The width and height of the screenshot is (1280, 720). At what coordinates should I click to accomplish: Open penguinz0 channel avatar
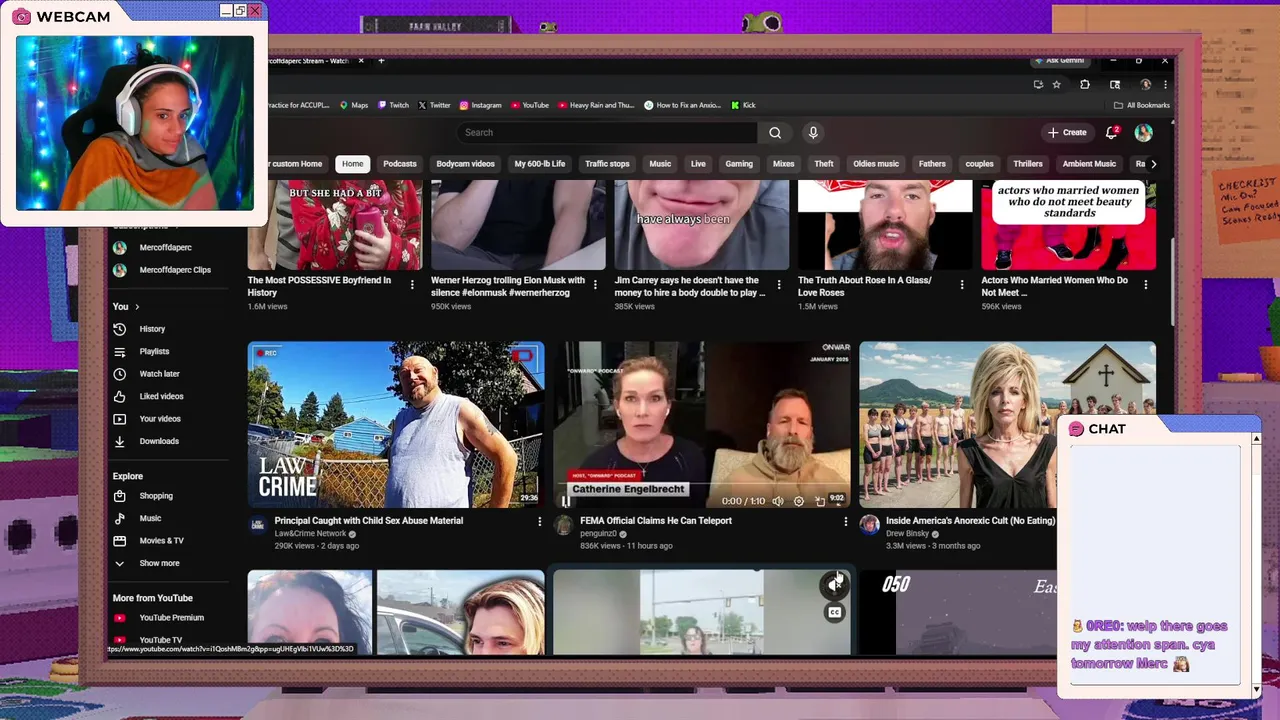click(x=564, y=525)
